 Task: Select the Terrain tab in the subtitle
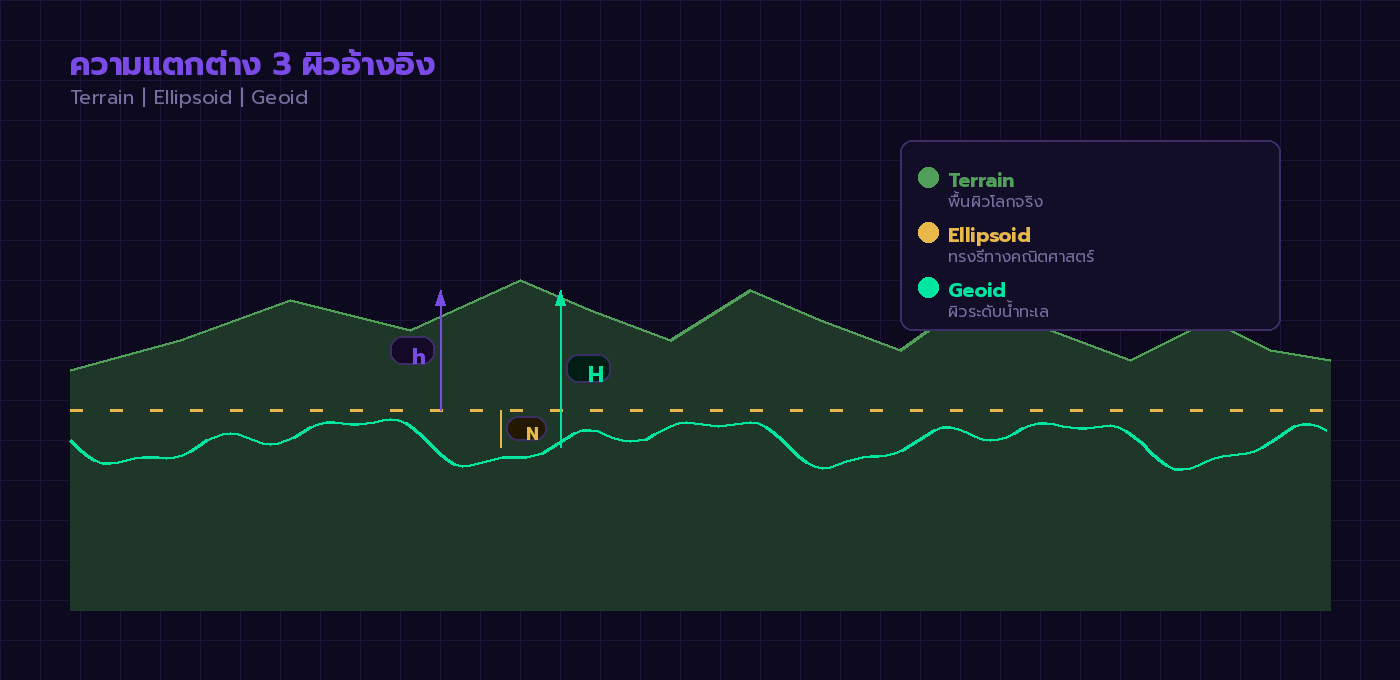click(101, 97)
